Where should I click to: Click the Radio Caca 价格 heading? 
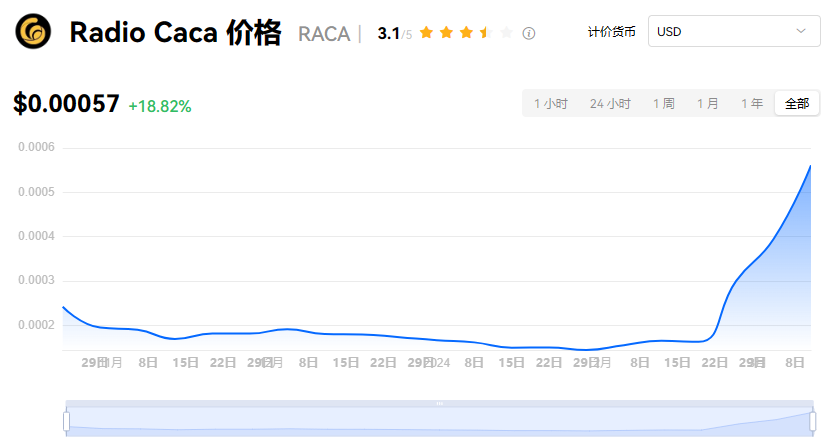(175, 32)
